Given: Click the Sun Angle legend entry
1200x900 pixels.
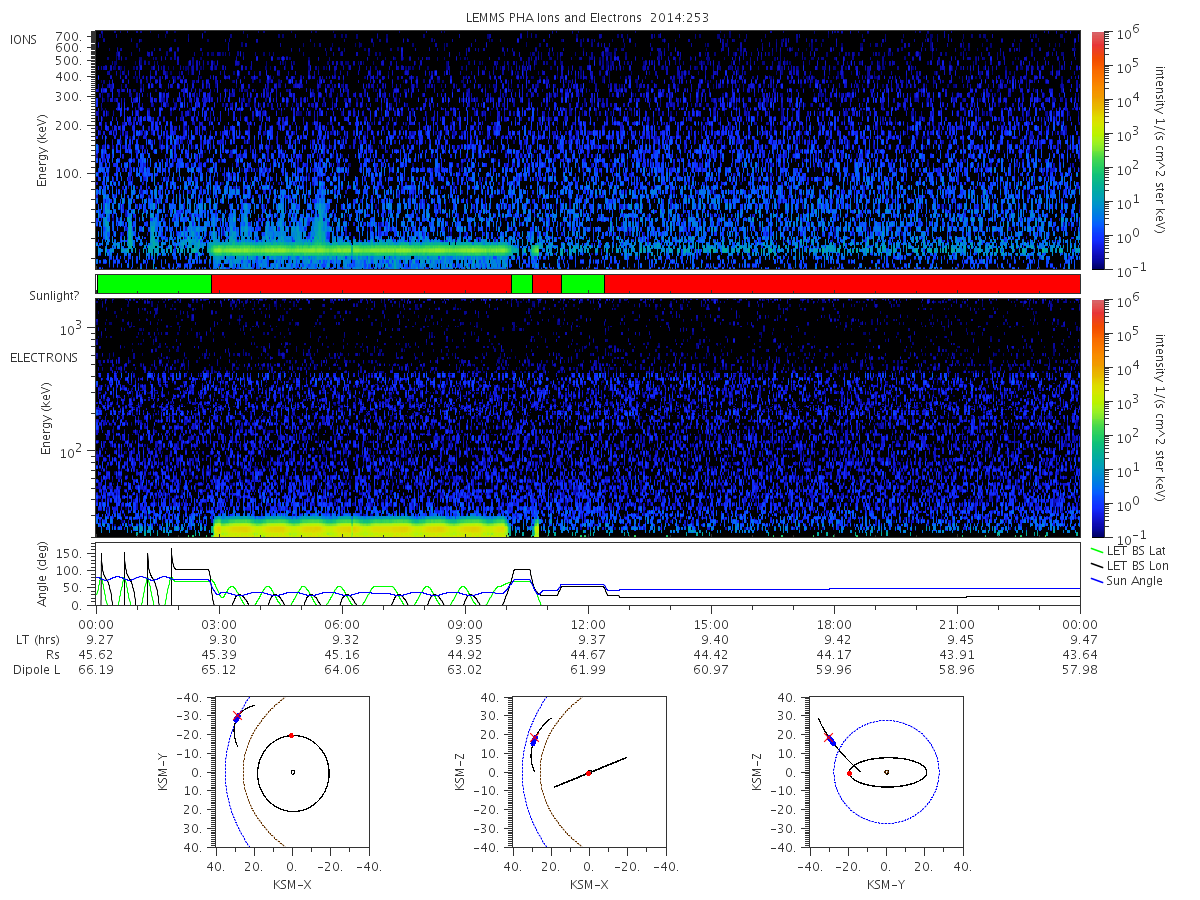Looking at the screenshot, I should pos(1126,581).
